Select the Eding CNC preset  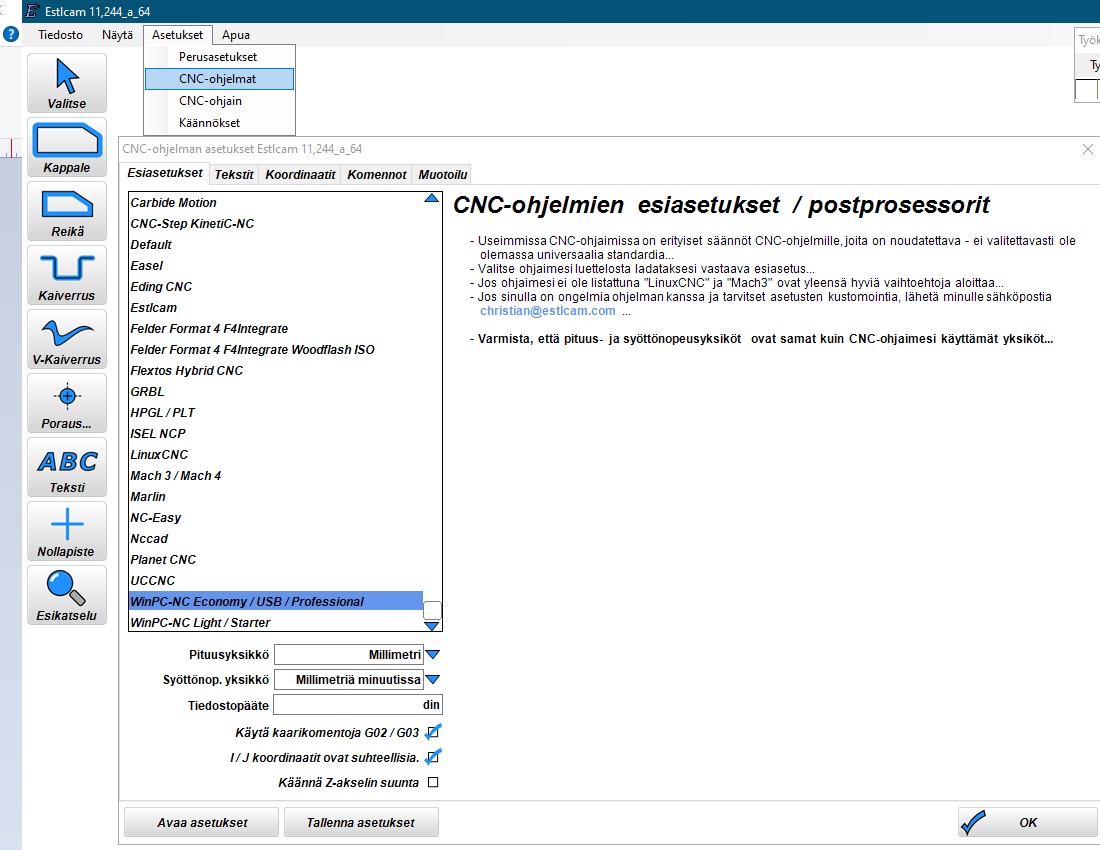click(276, 287)
